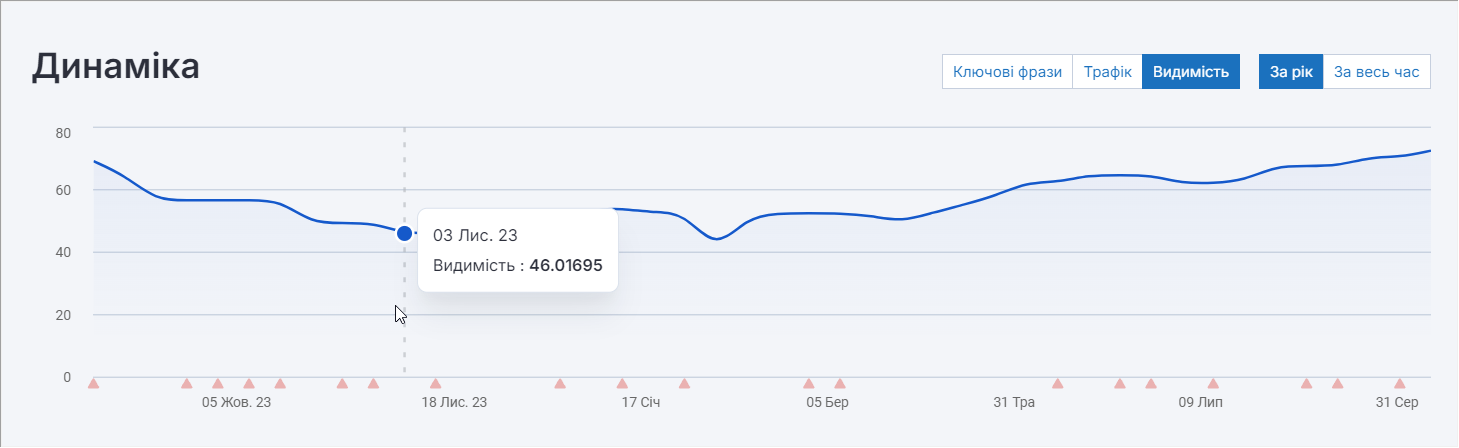Image resolution: width=1459 pixels, height=448 pixels.
Task: Show data for За весь час
Action: (1376, 72)
